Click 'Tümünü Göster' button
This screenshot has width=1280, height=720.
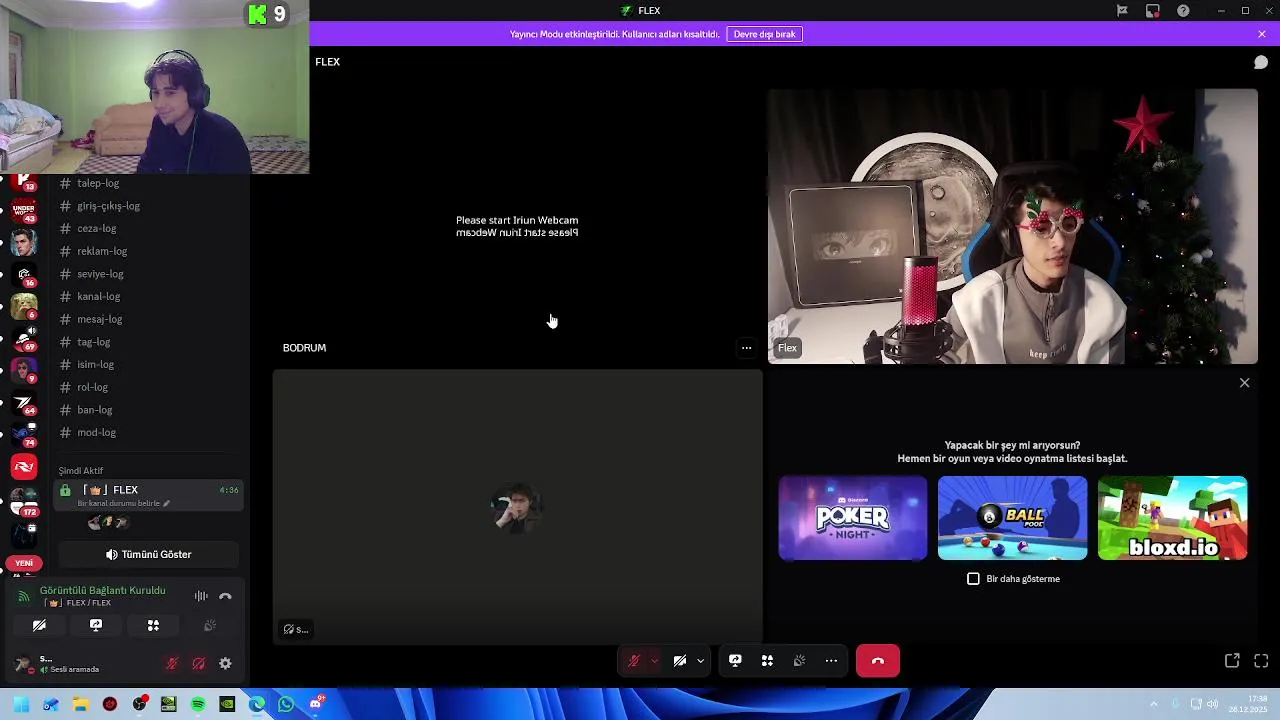click(x=148, y=554)
